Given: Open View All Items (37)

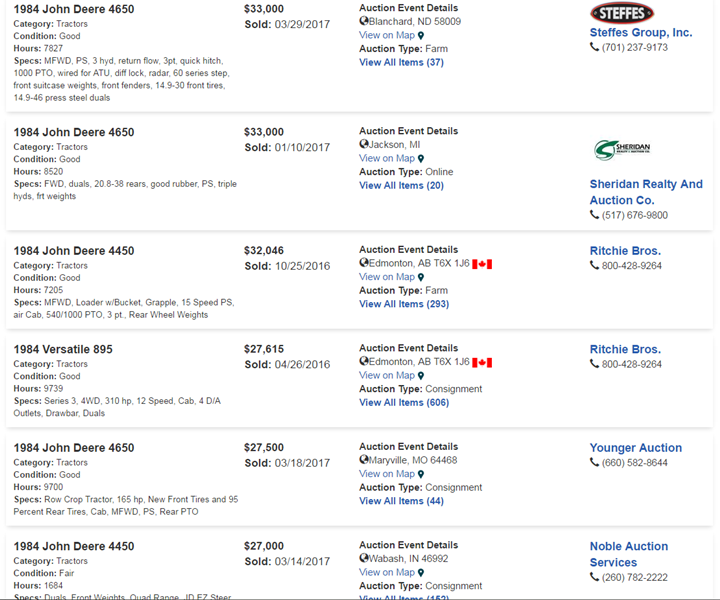Looking at the screenshot, I should point(401,62).
